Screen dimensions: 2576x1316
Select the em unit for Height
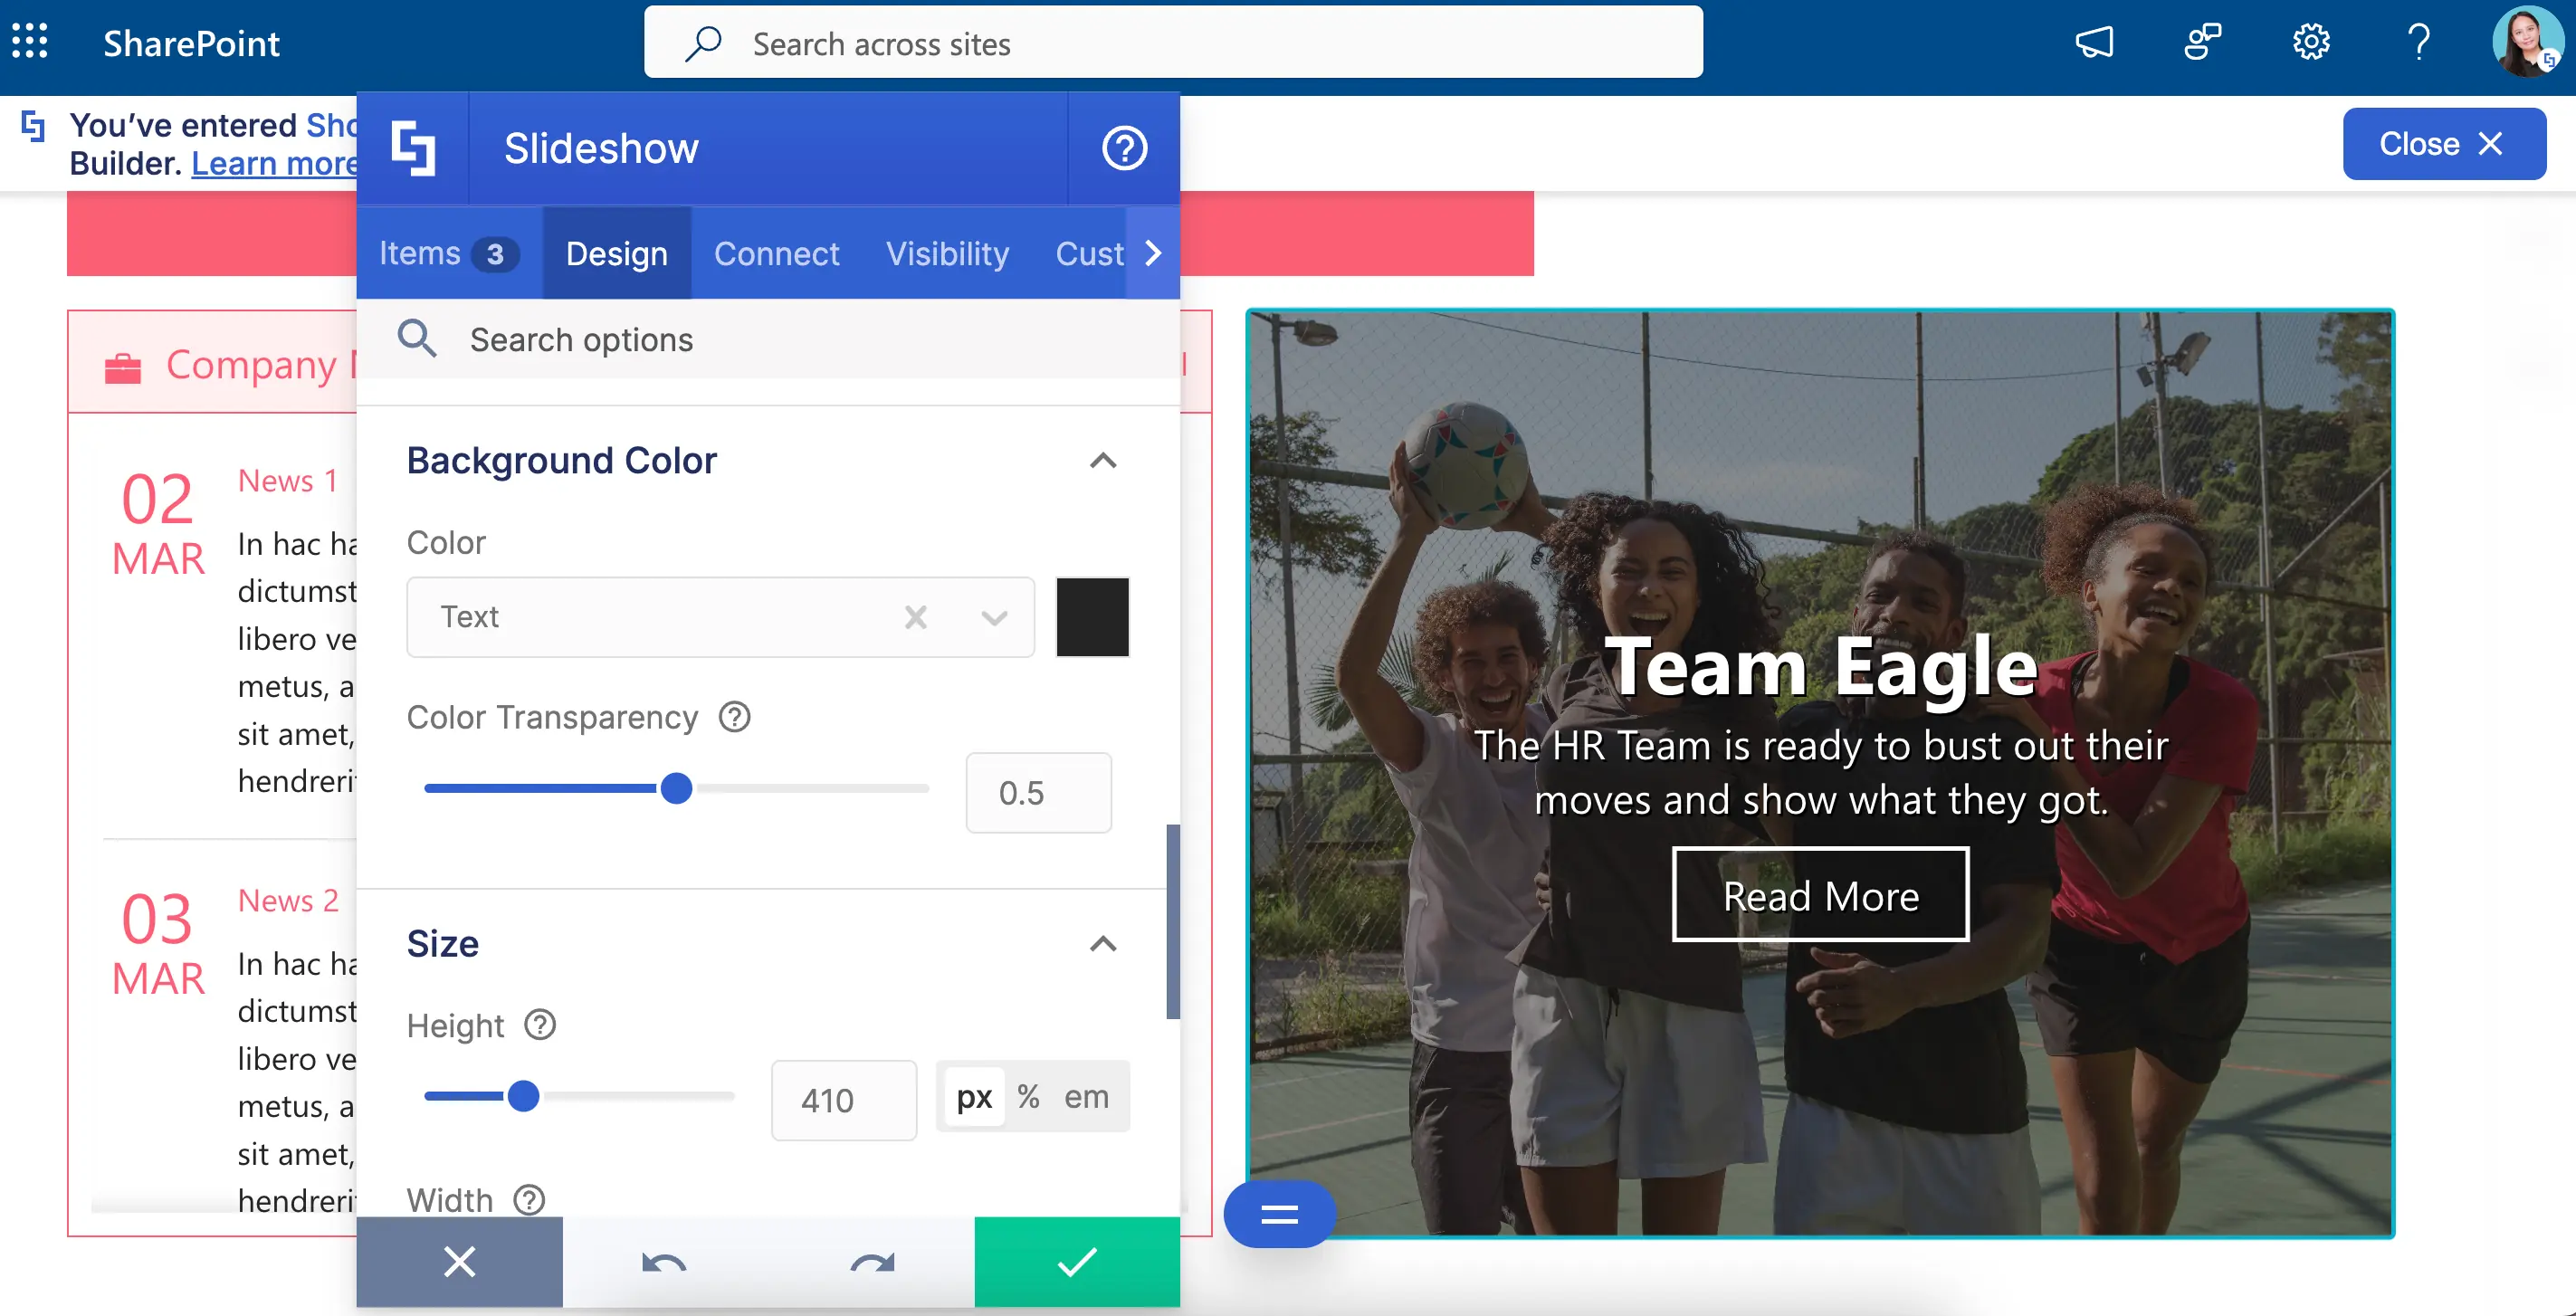click(1086, 1097)
